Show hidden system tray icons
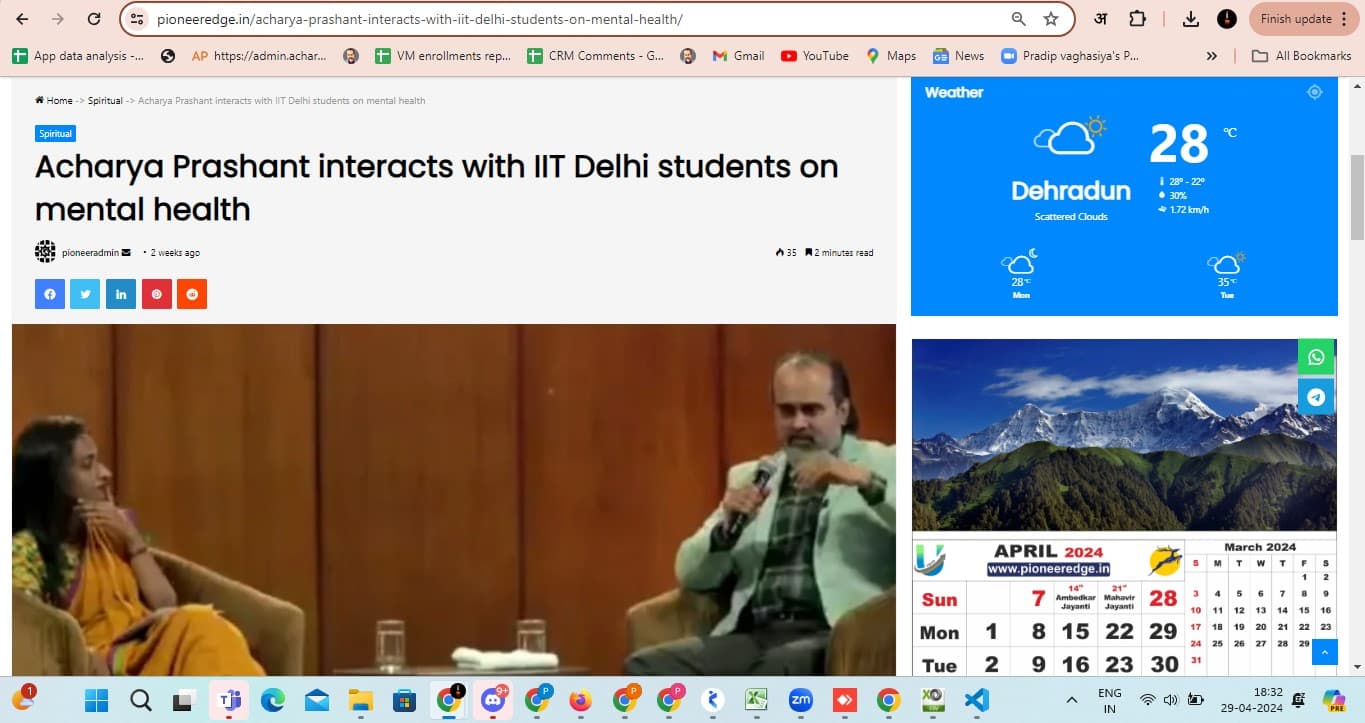The image size is (1365, 723). tap(1072, 700)
